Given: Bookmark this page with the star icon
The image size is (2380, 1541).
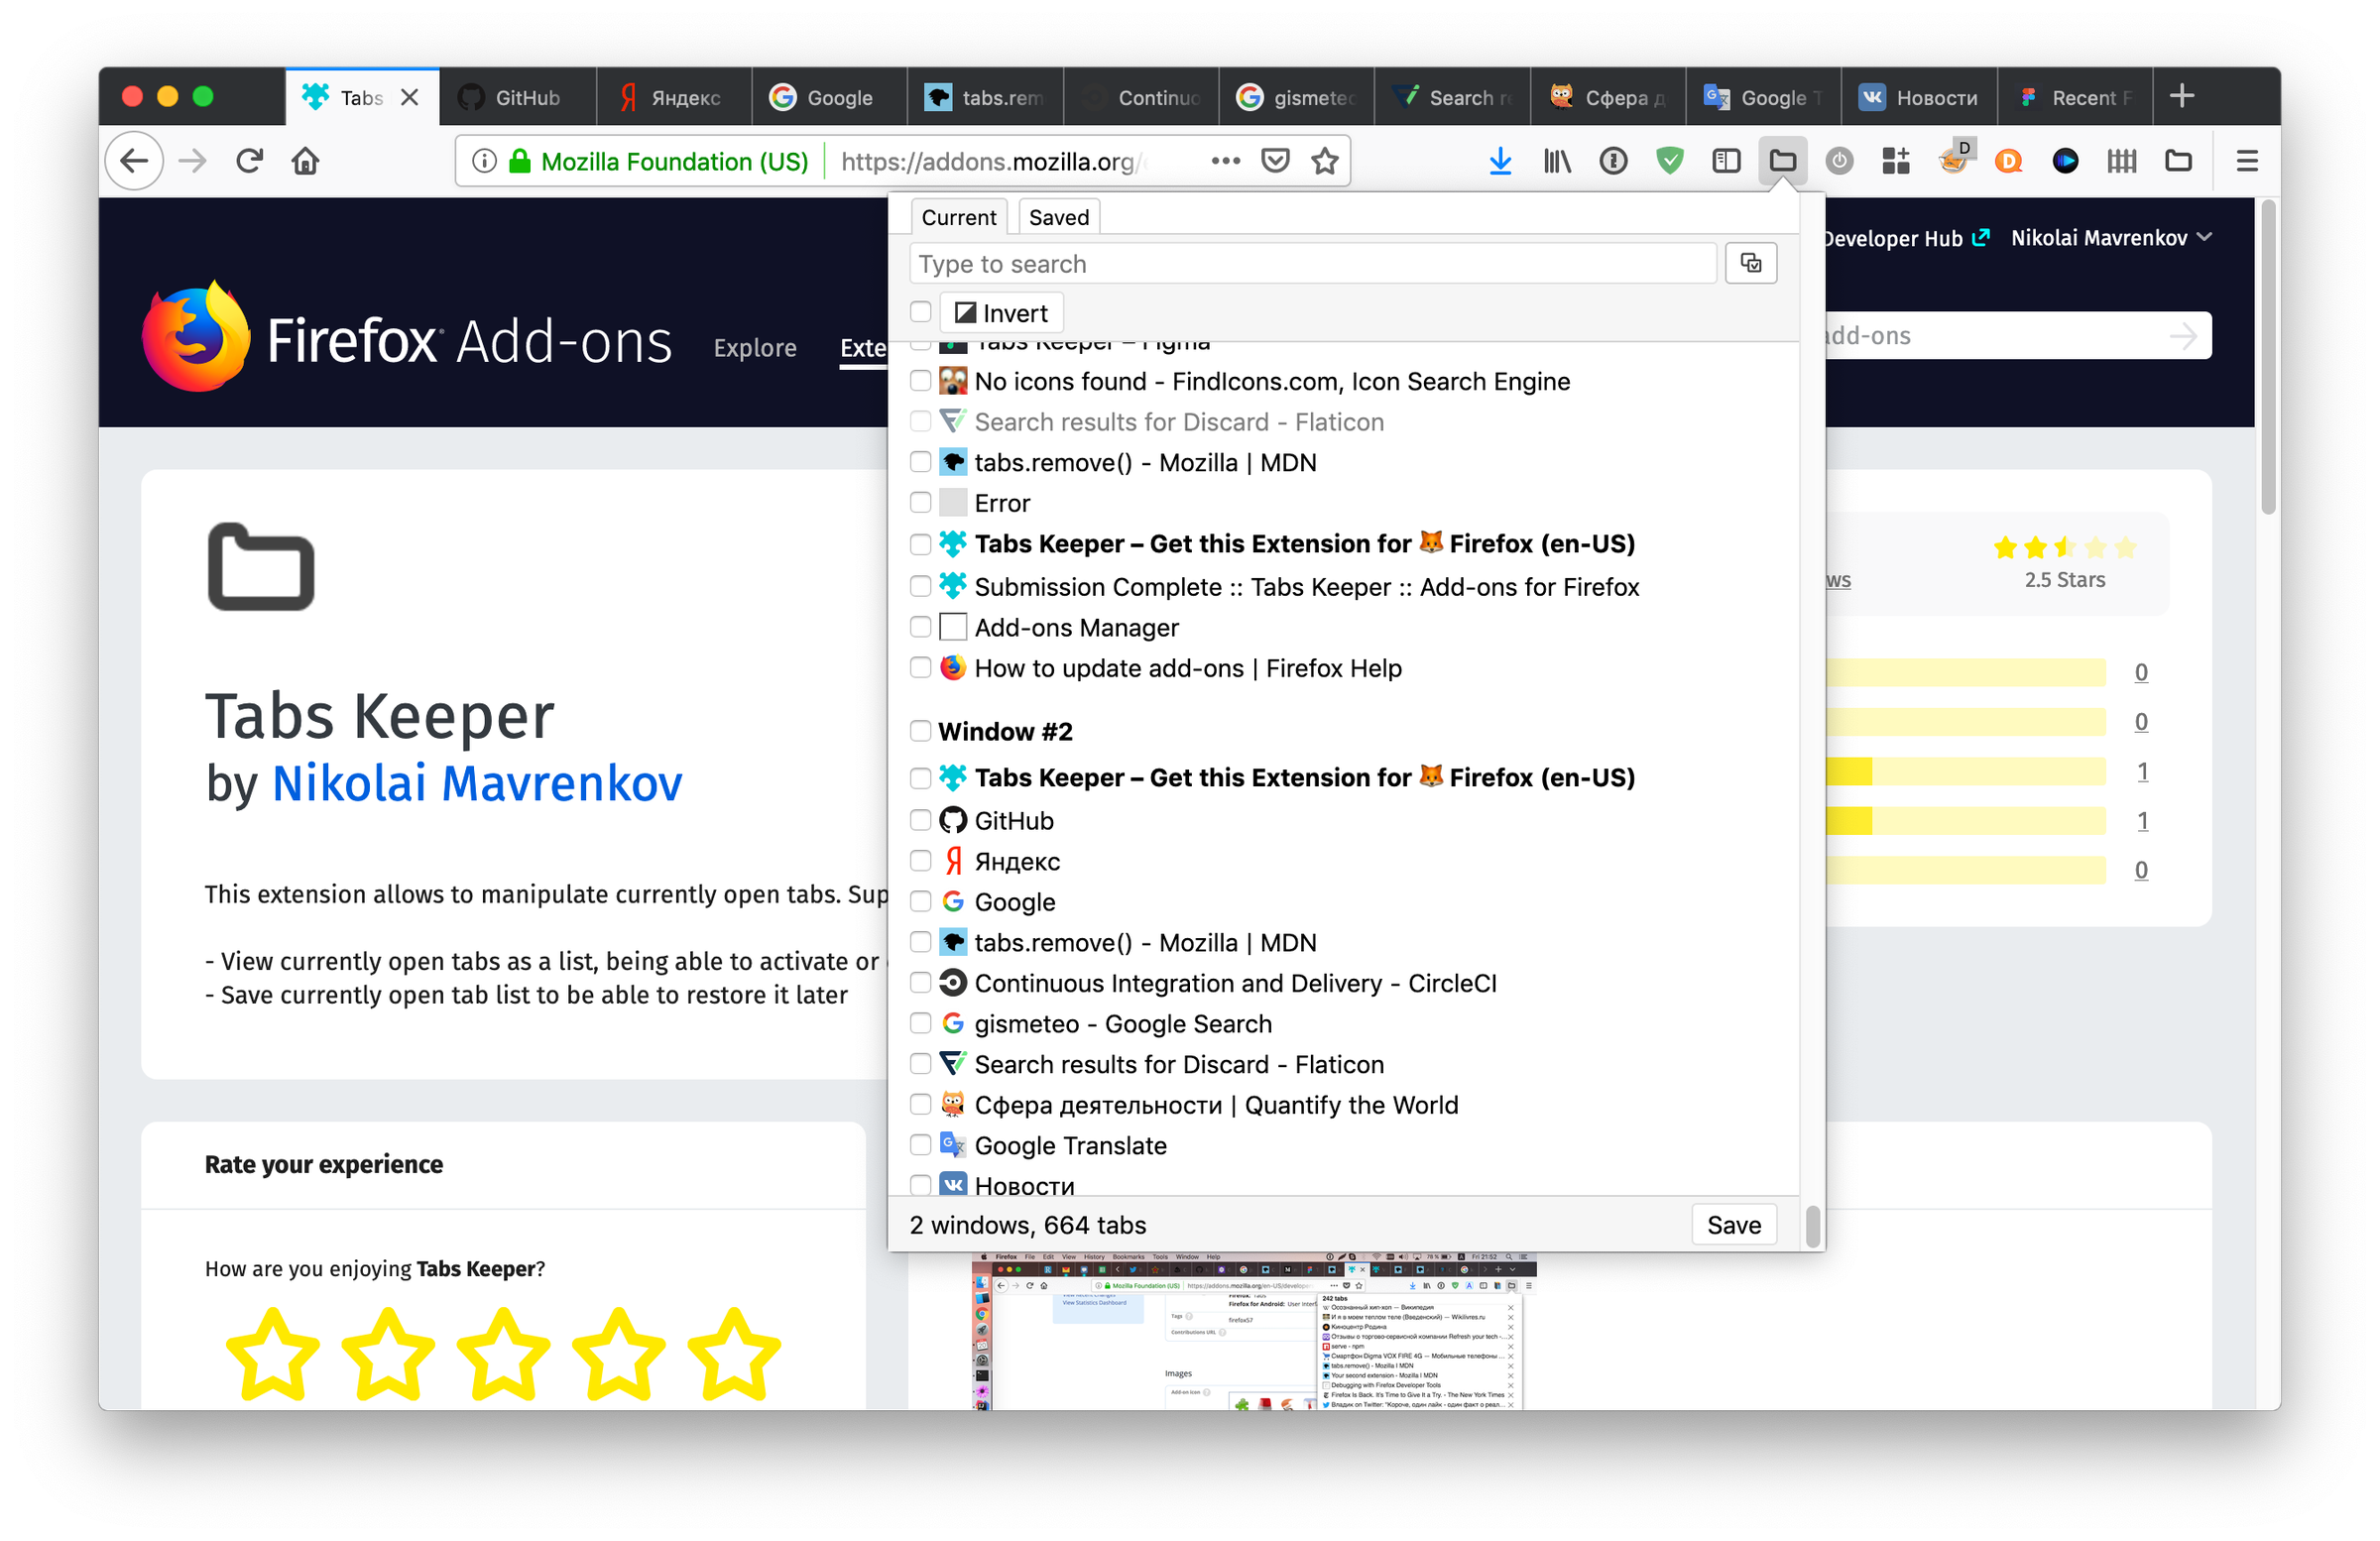Looking at the screenshot, I should [x=1324, y=160].
